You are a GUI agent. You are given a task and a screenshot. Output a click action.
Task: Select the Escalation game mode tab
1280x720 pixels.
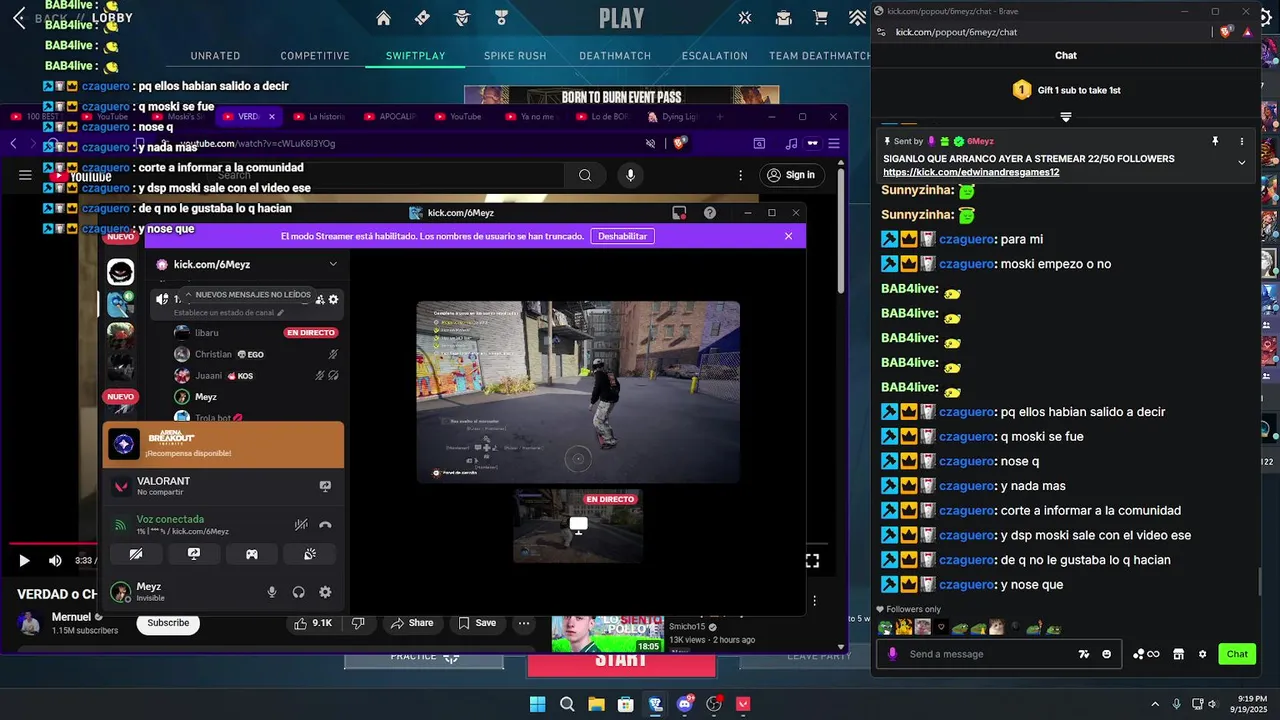point(715,56)
